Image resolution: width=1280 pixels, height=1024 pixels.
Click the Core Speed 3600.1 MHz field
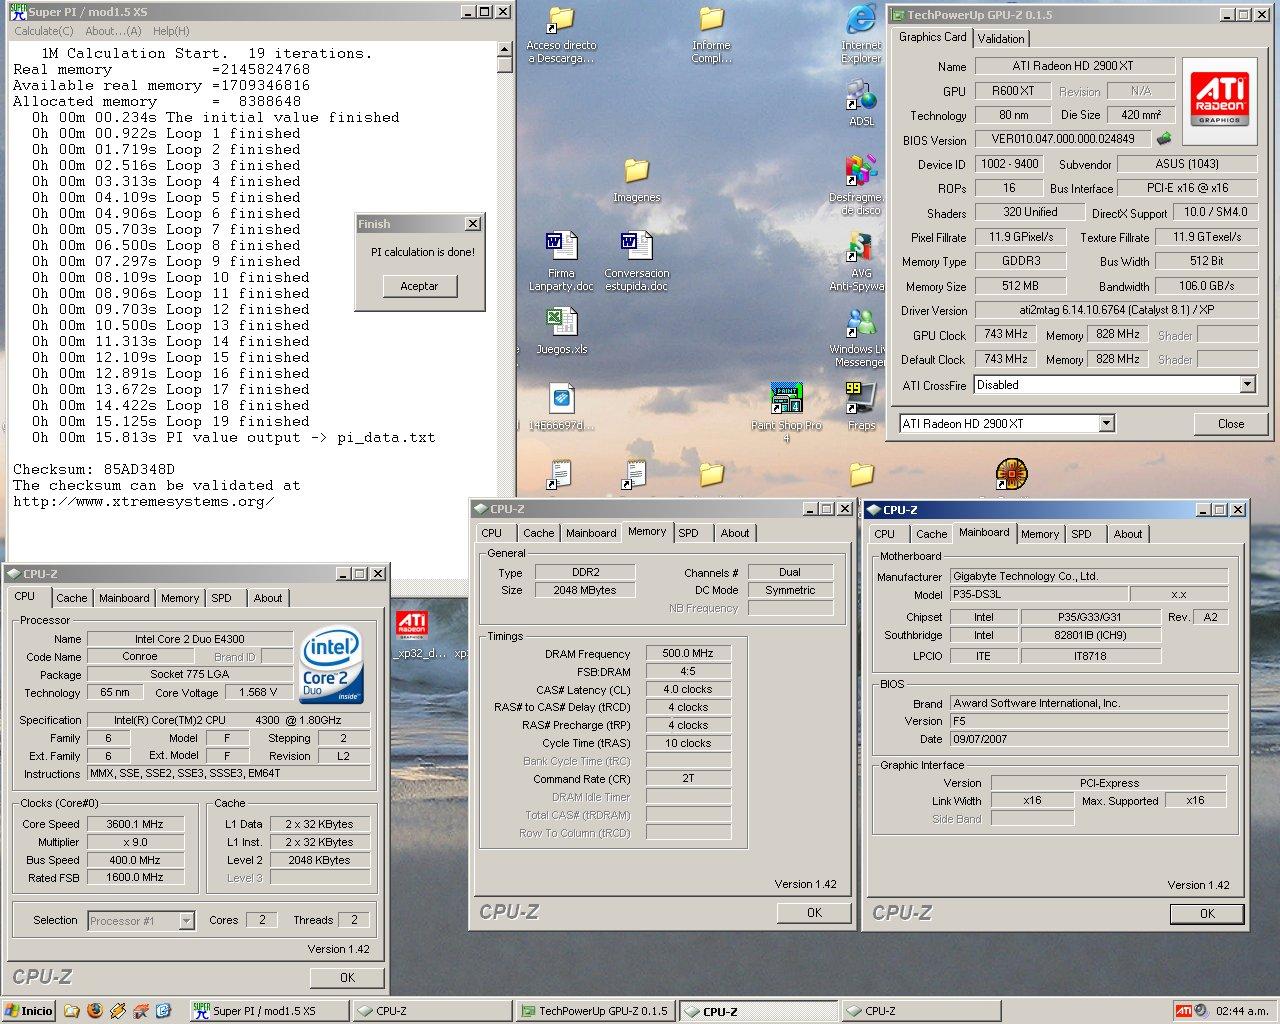[x=135, y=824]
